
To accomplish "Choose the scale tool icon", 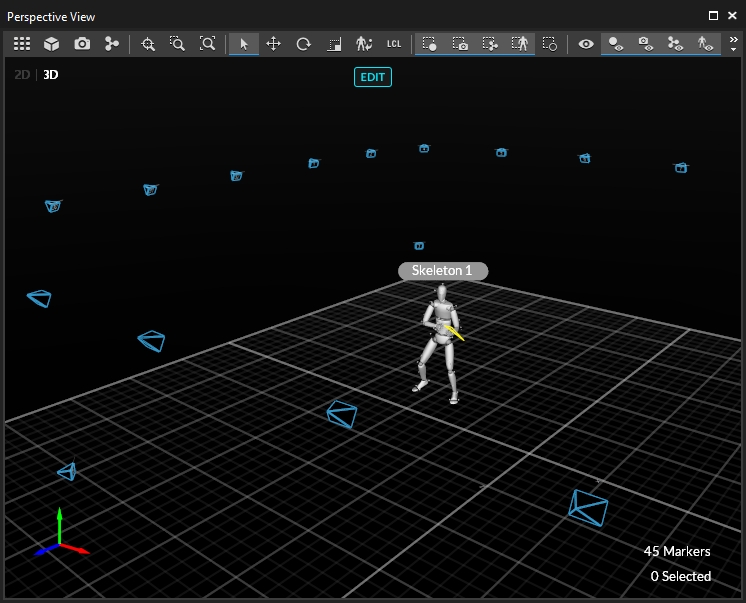I will [335, 44].
